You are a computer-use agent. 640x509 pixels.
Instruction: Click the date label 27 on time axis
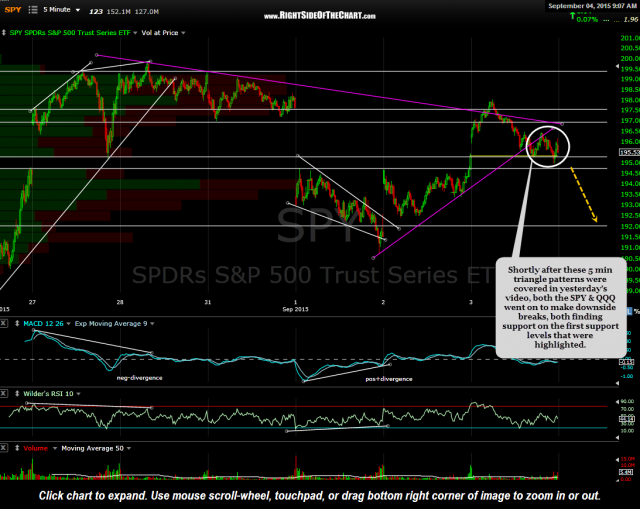pos(32,302)
